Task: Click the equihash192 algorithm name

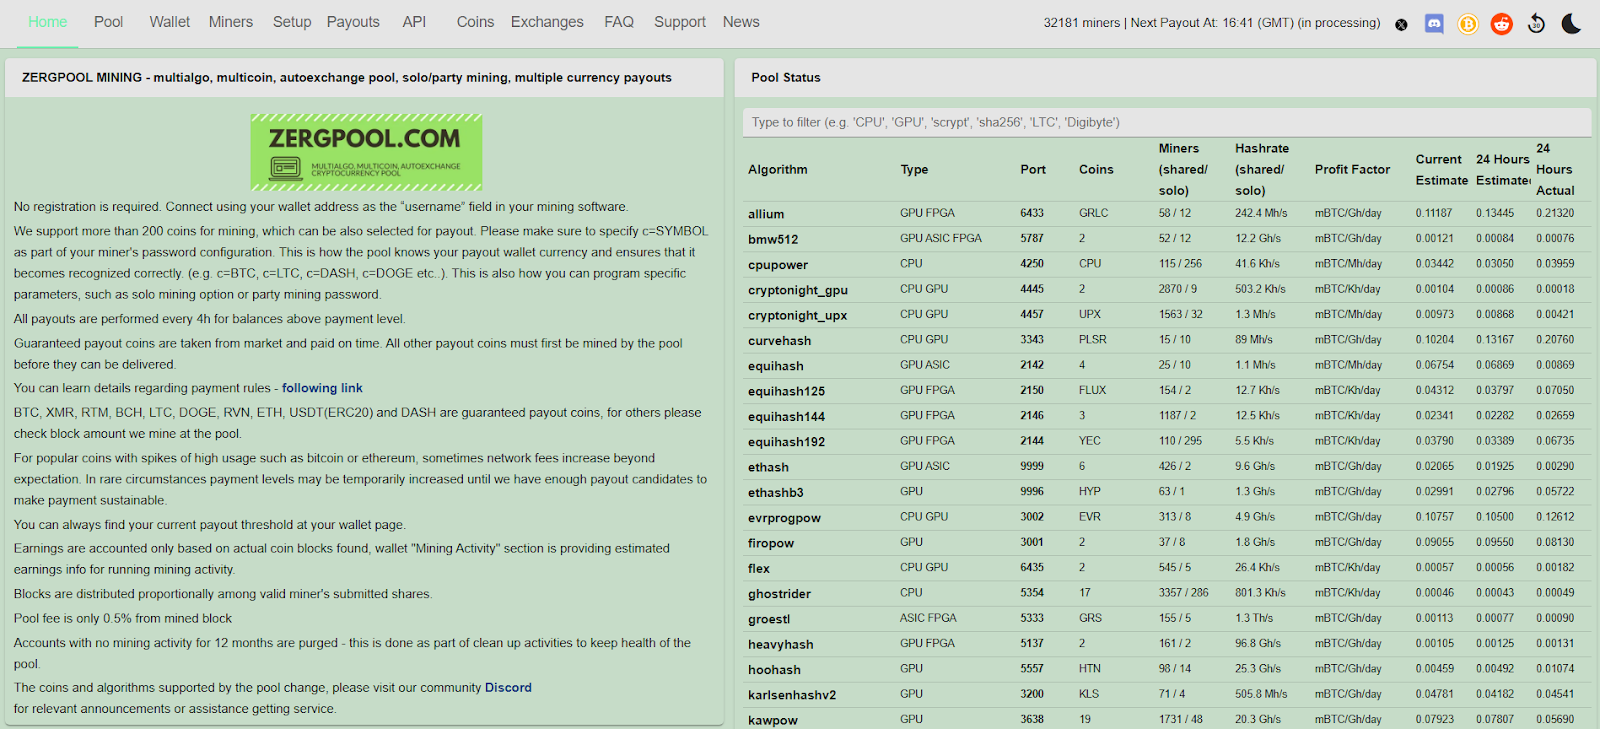Action: pos(786,441)
